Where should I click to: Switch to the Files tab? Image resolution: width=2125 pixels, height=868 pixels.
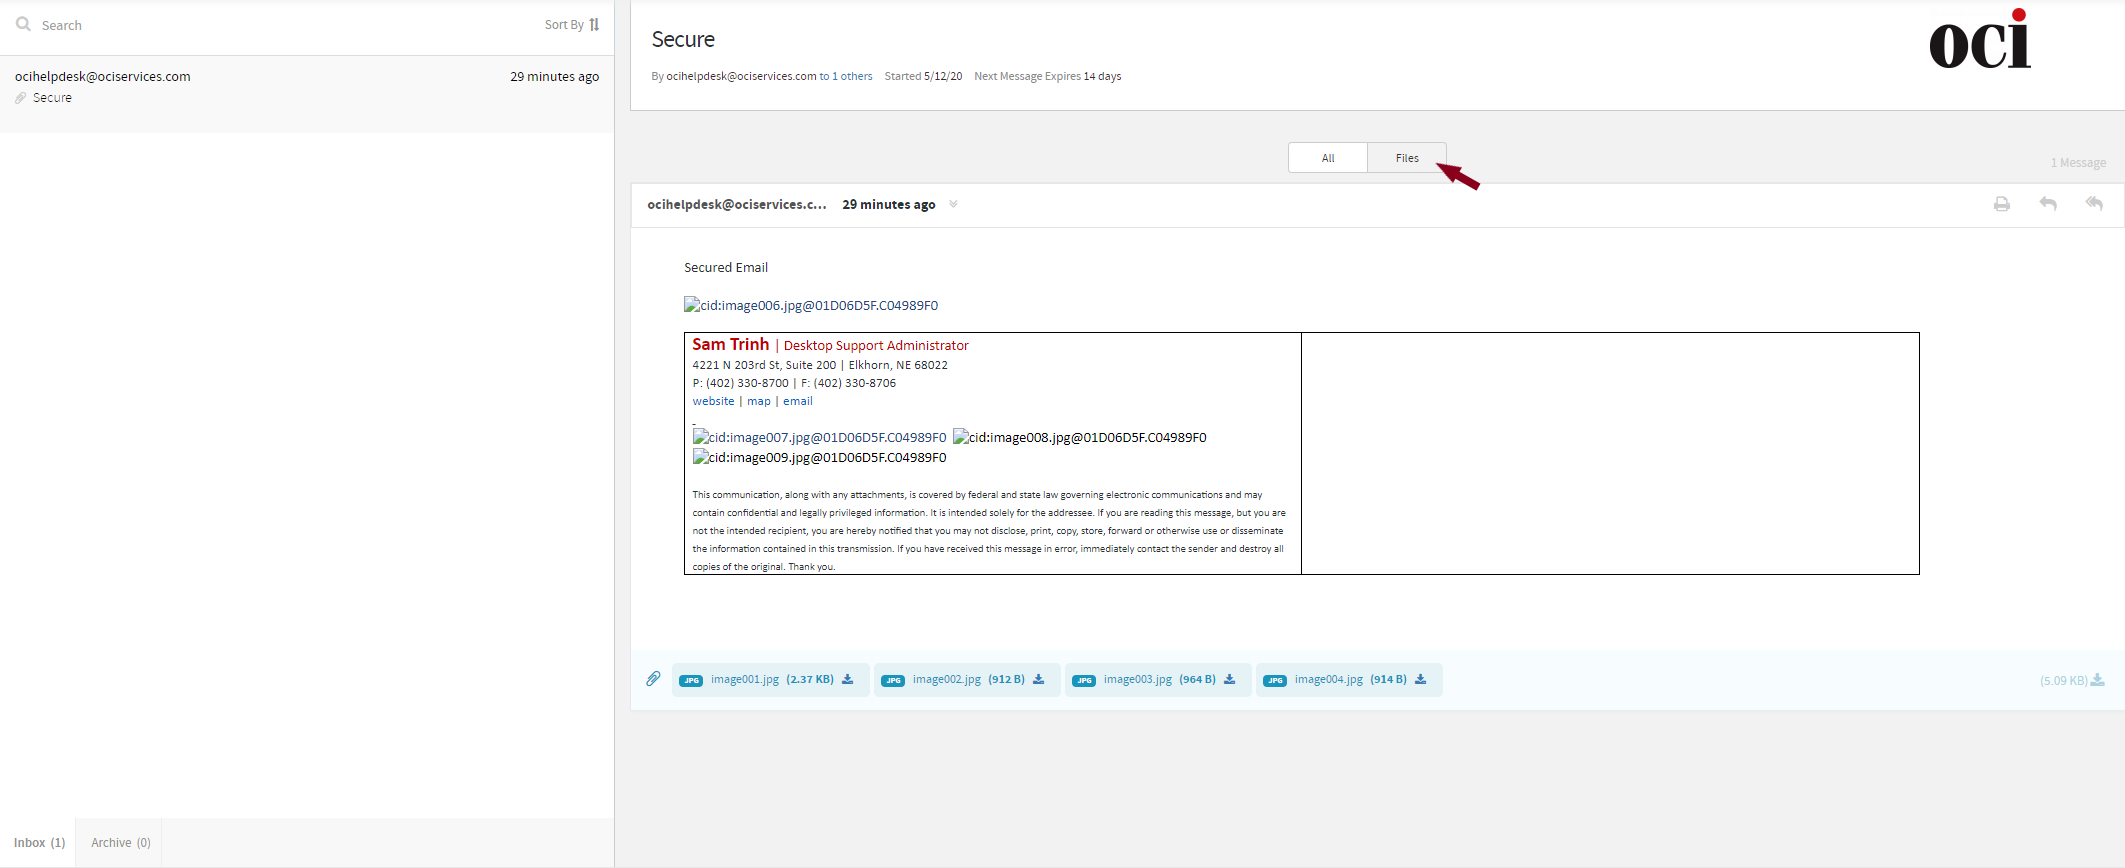(x=1406, y=158)
